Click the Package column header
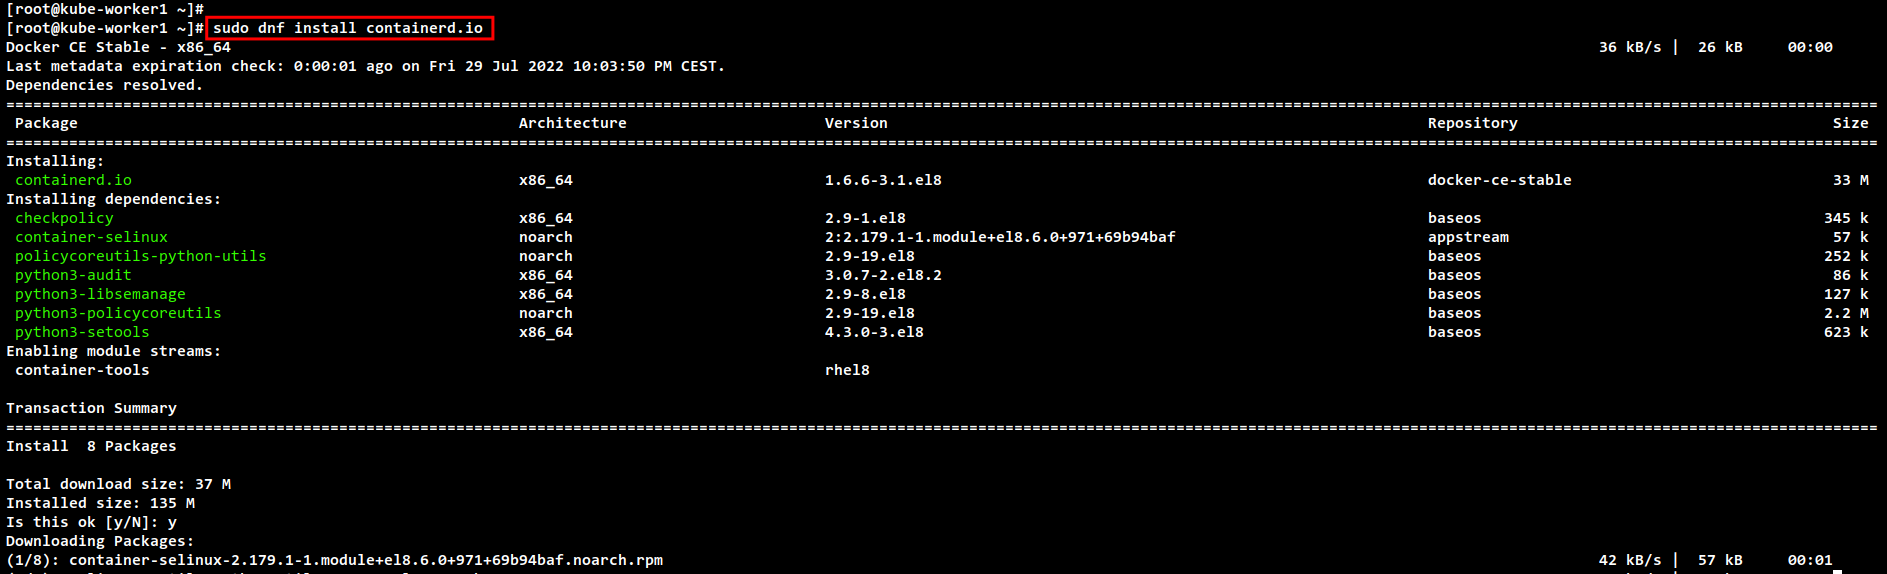The height and width of the screenshot is (574, 1887). click(x=46, y=123)
